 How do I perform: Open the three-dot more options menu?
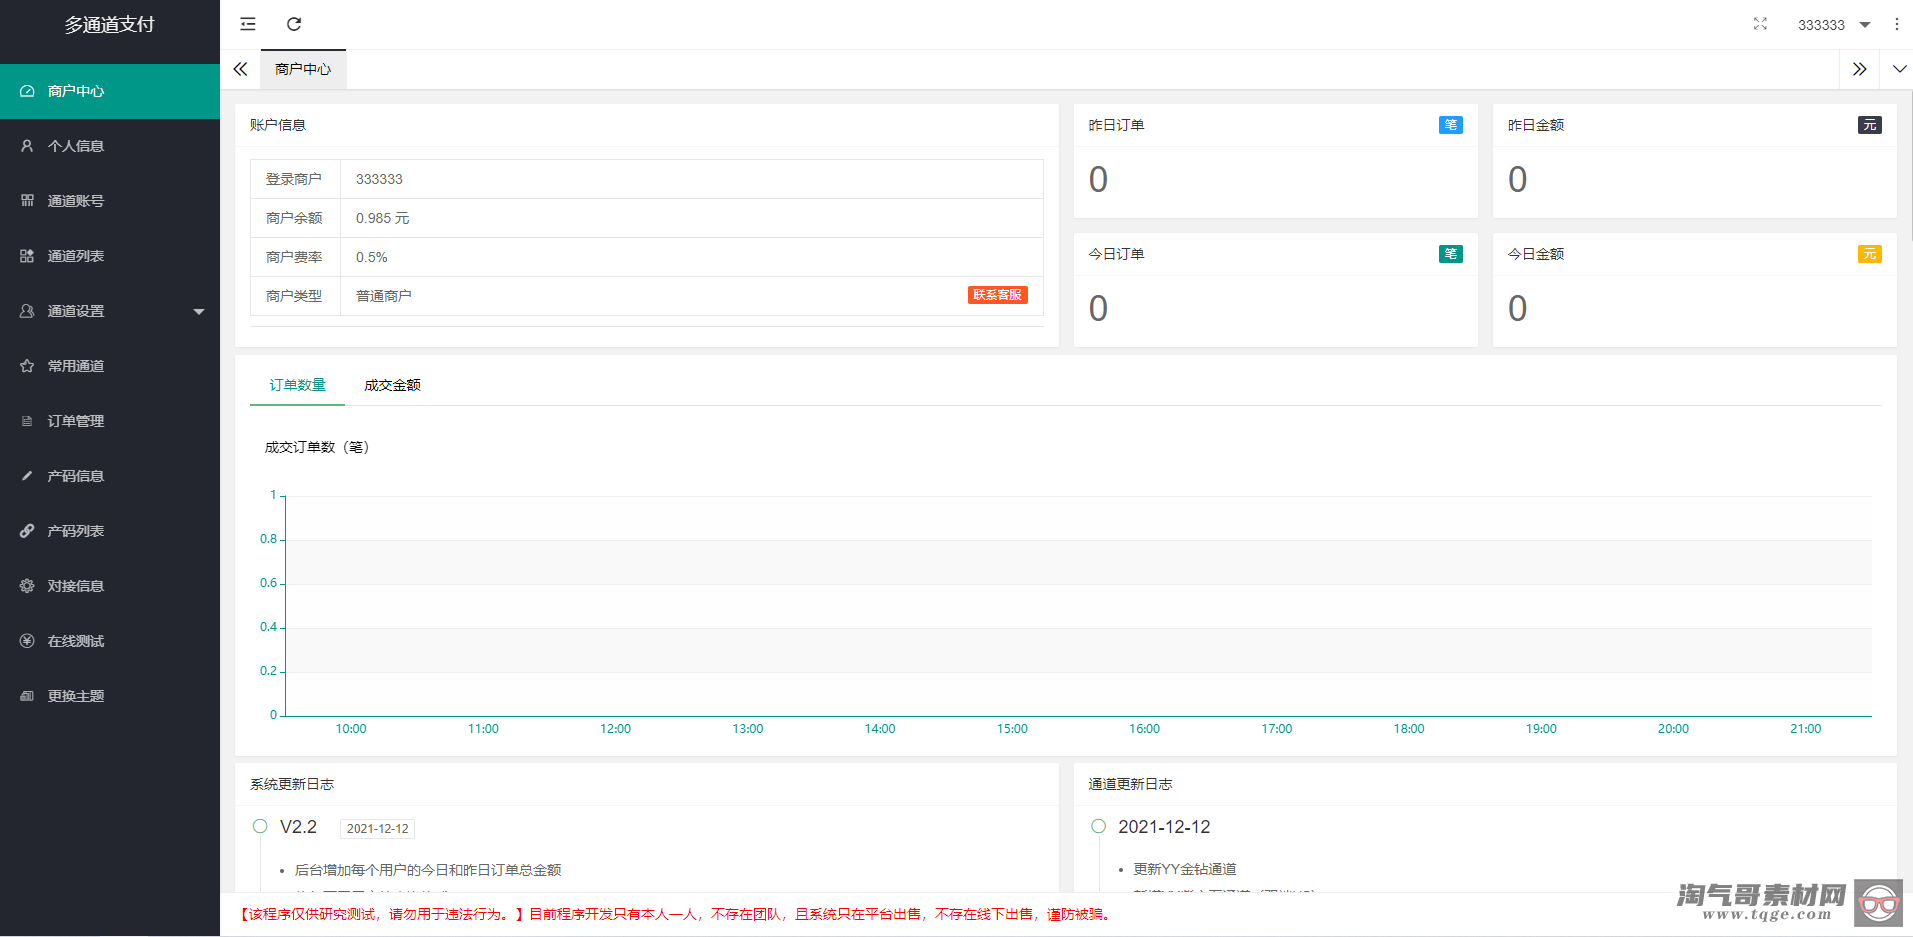pyautogui.click(x=1896, y=24)
